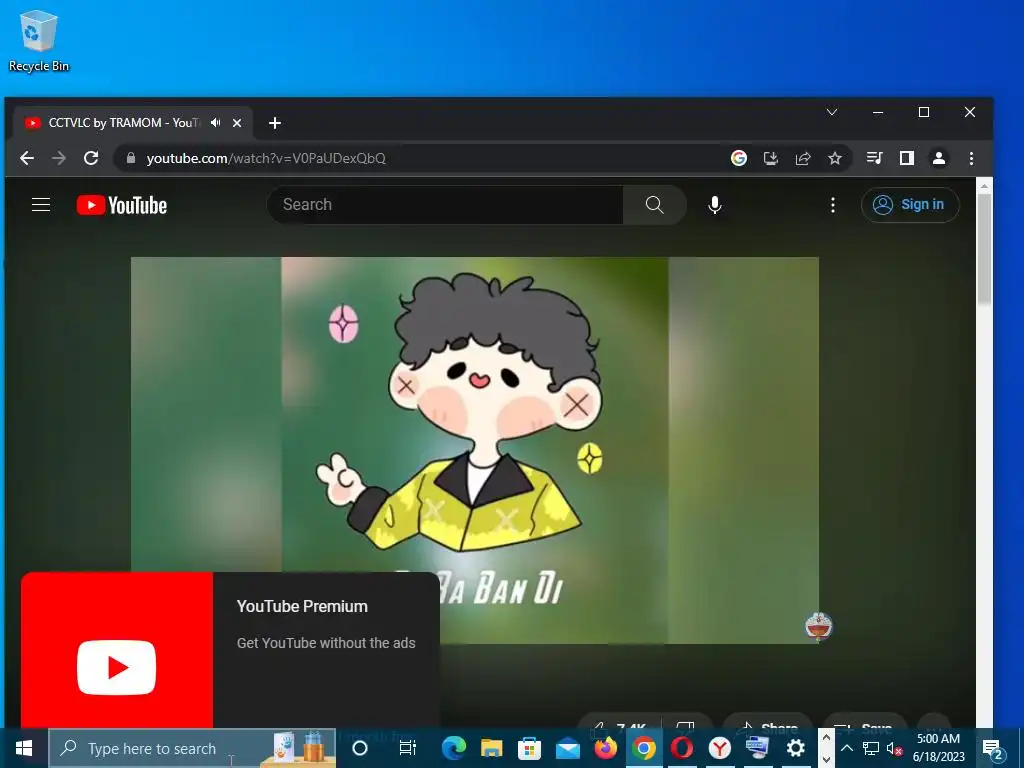Open Chrome media controls button
Image resolution: width=1024 pixels, height=768 pixels.
coord(874,158)
